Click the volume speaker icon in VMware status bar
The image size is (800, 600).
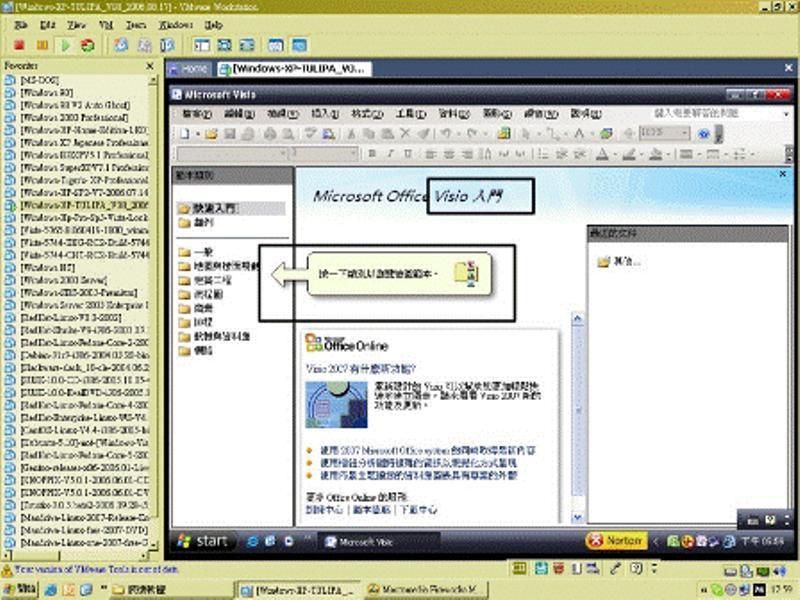point(779,571)
